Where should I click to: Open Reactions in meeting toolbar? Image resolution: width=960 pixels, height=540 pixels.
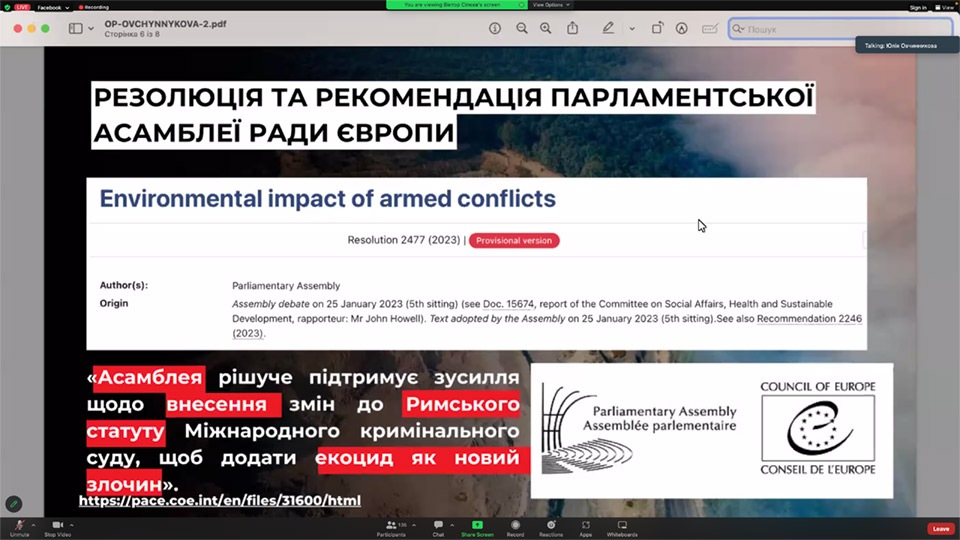point(550,525)
